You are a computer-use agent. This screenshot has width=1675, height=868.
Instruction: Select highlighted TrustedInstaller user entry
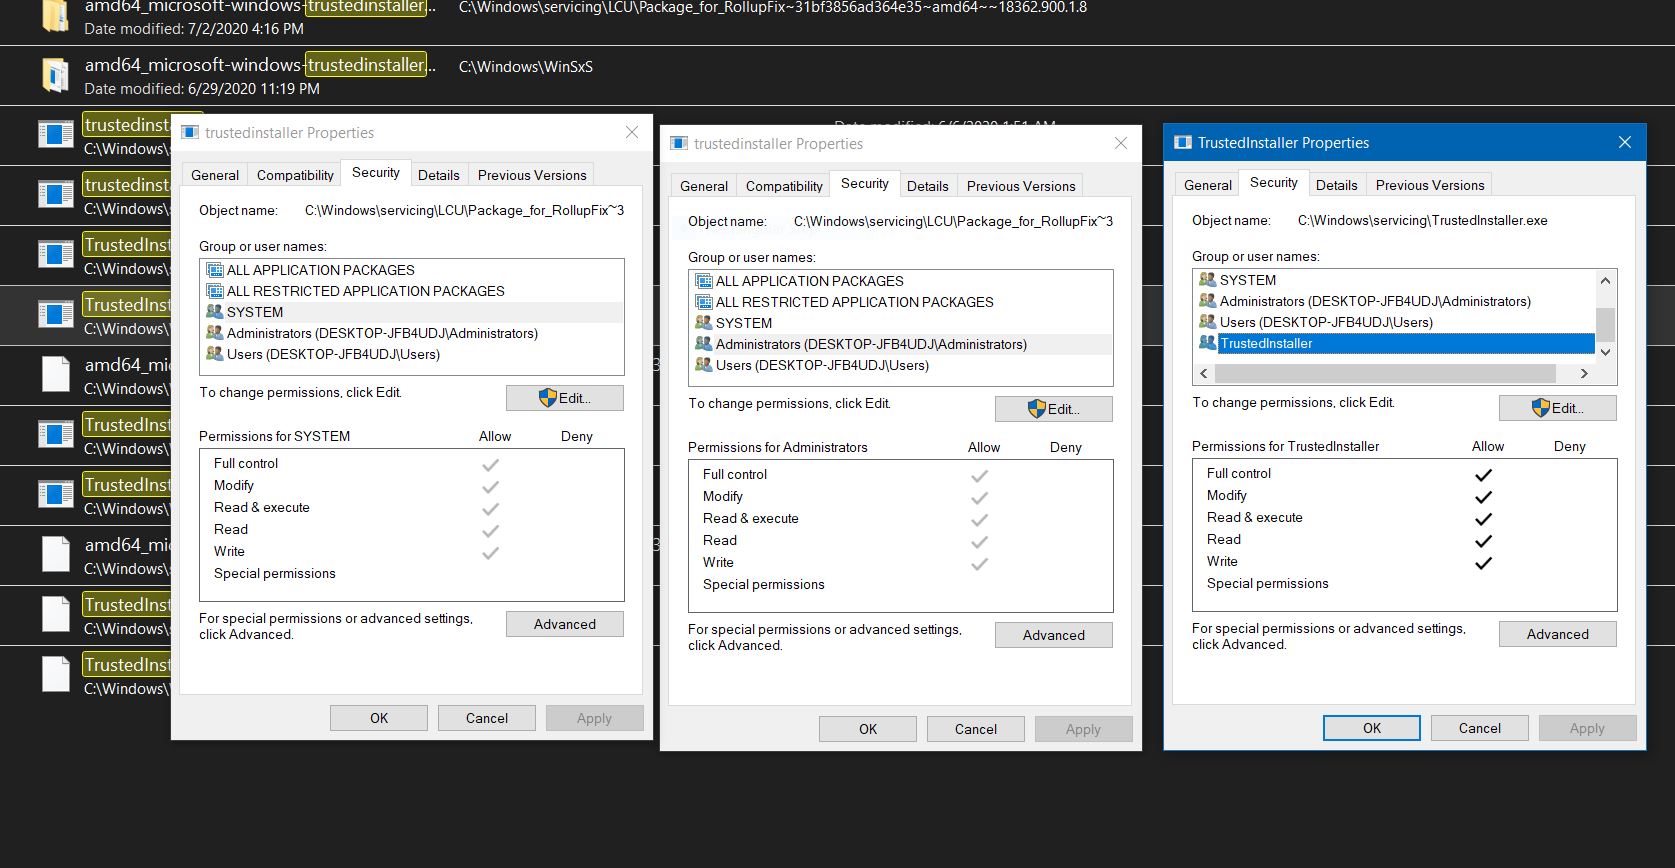pos(1395,343)
